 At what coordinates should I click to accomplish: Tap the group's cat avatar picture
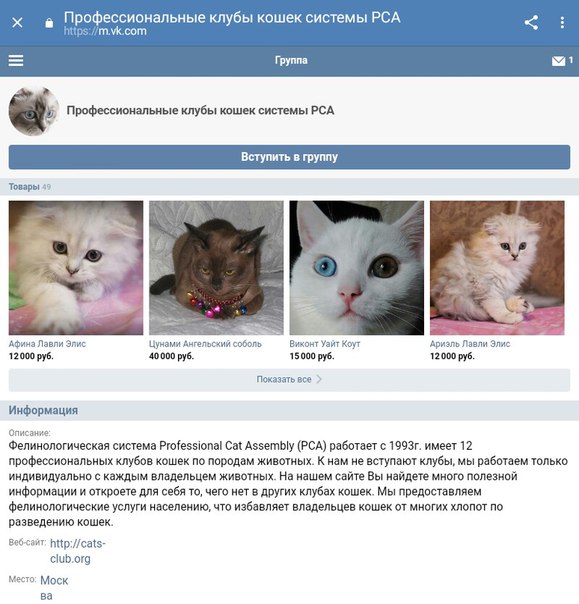(x=34, y=111)
